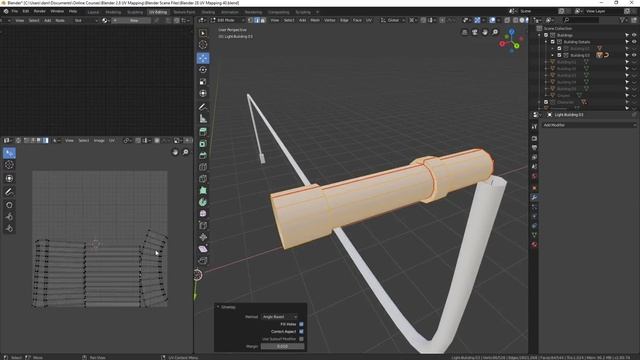
Task: Select the UV Grab sculpt tool
Action: (9, 205)
